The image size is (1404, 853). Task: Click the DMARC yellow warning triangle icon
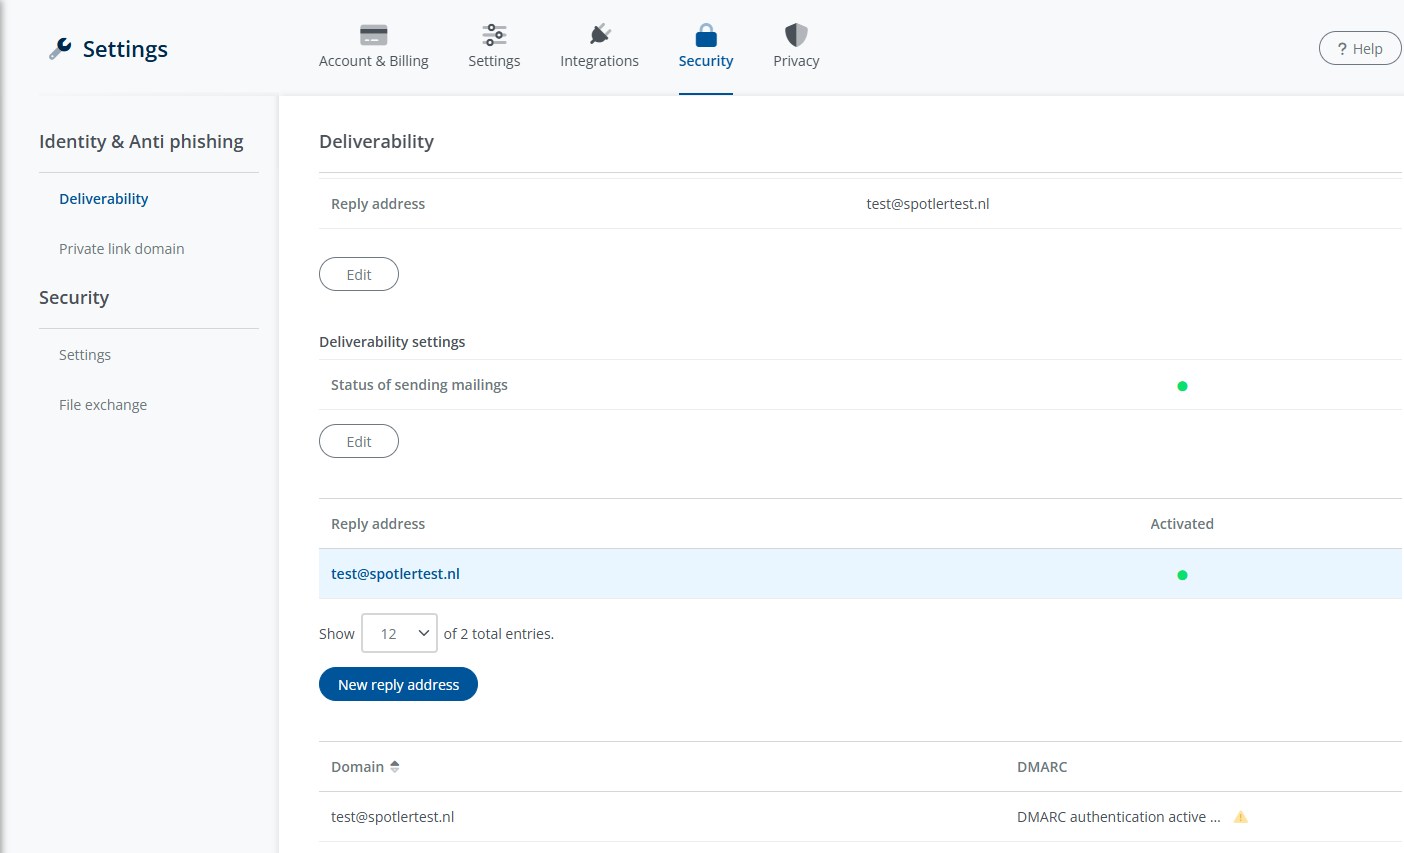coord(1240,817)
